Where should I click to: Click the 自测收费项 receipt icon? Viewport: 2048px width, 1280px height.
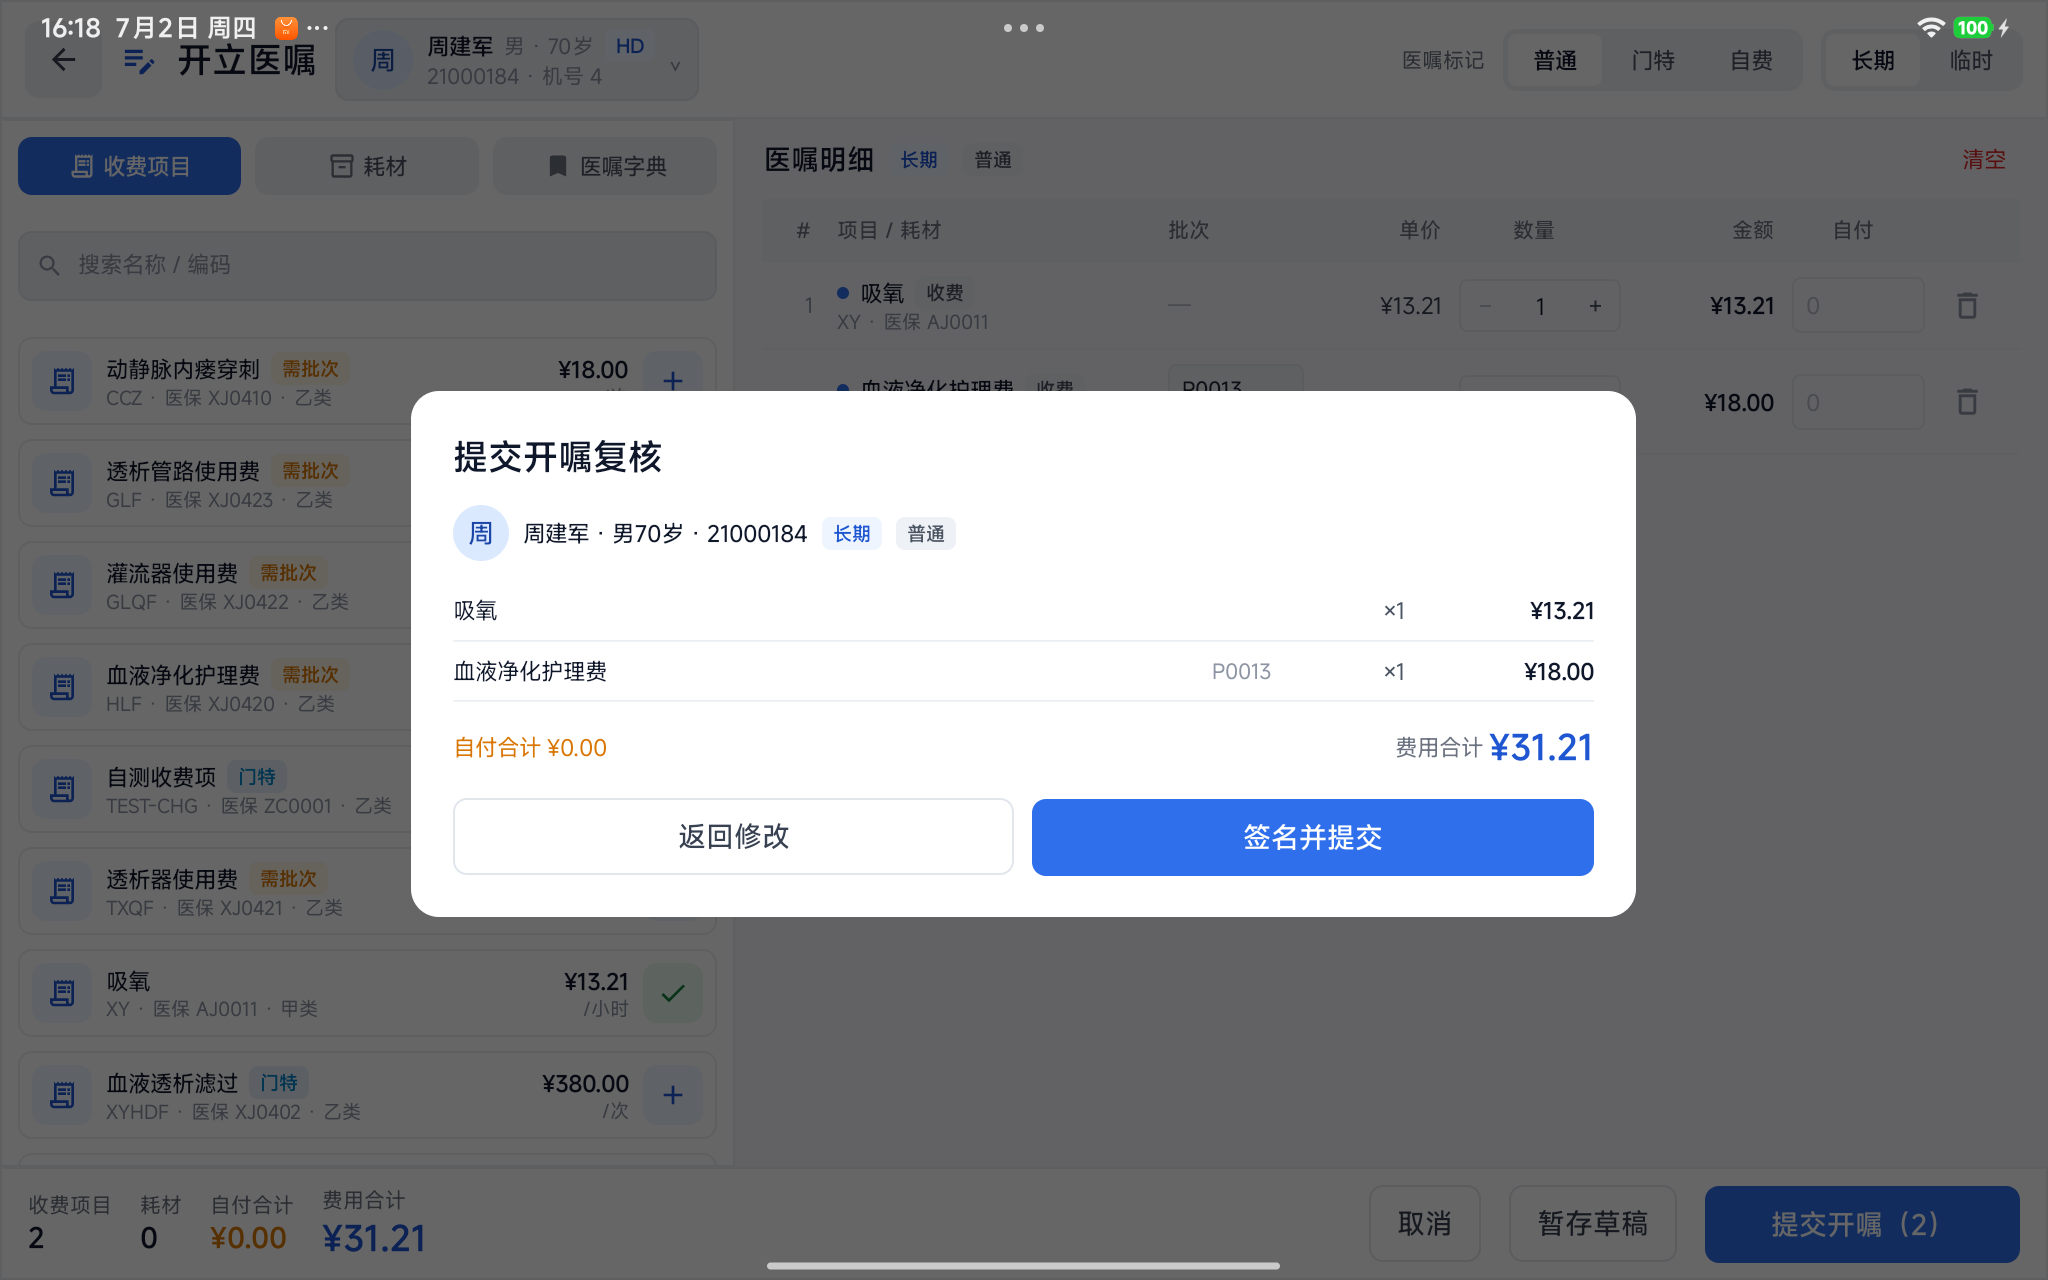[62, 789]
